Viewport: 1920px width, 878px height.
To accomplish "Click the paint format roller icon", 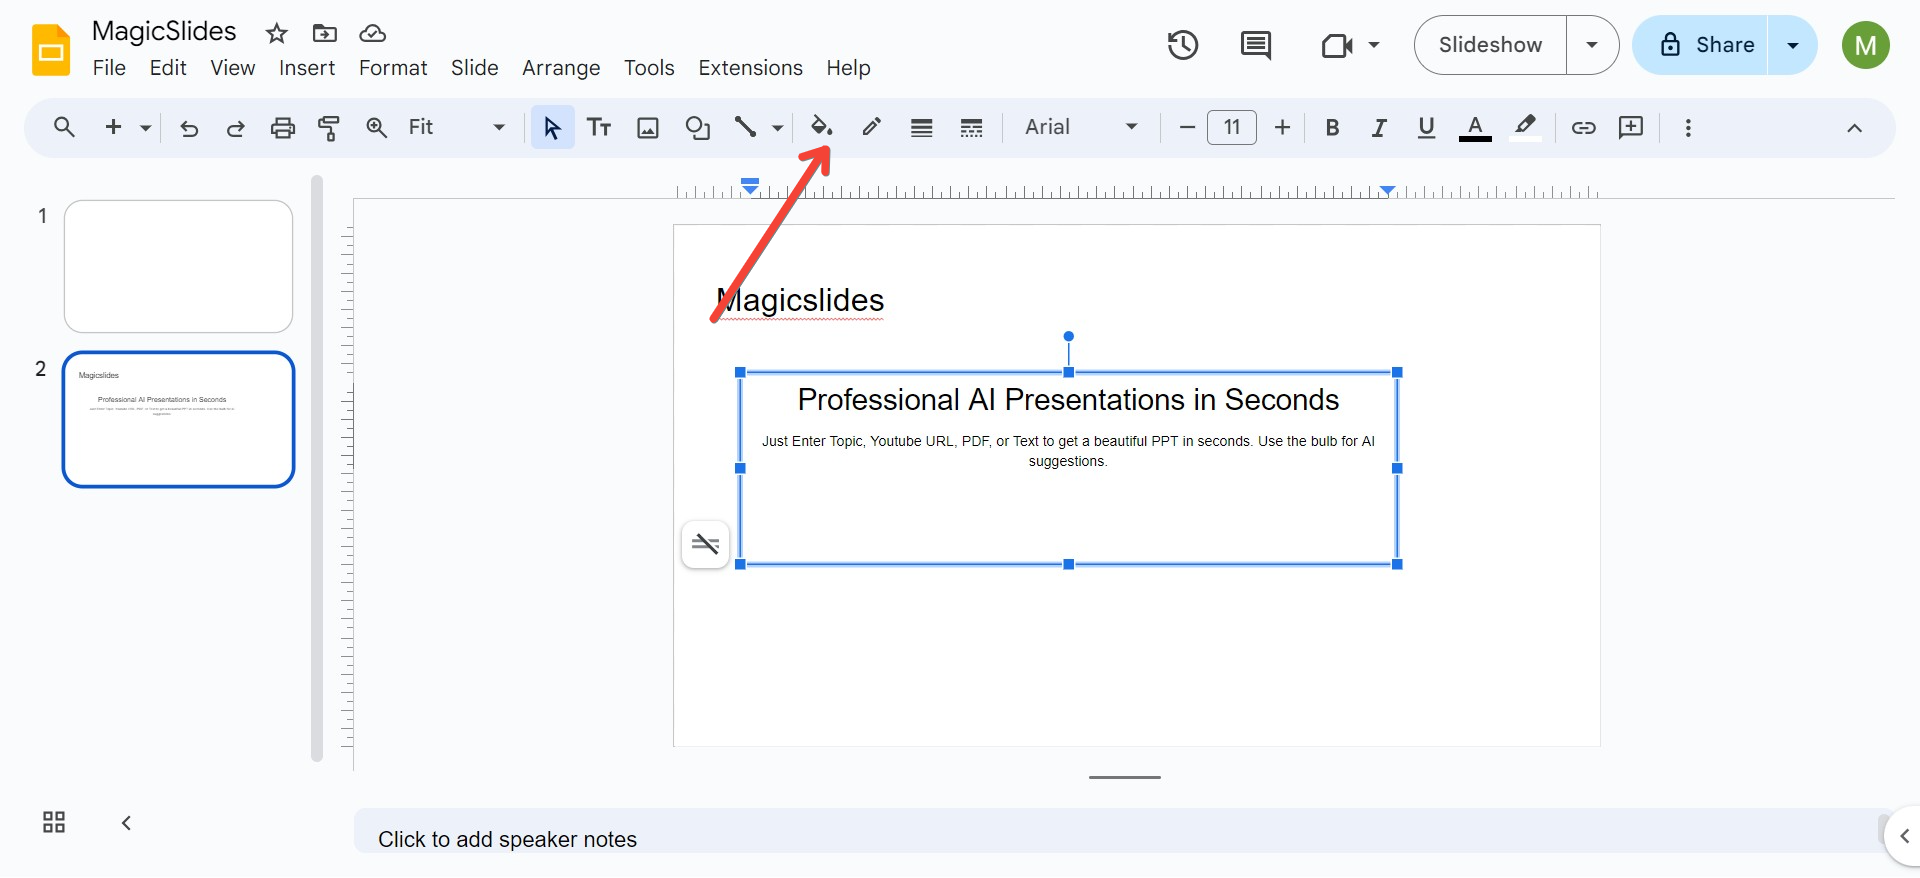I will point(329,127).
